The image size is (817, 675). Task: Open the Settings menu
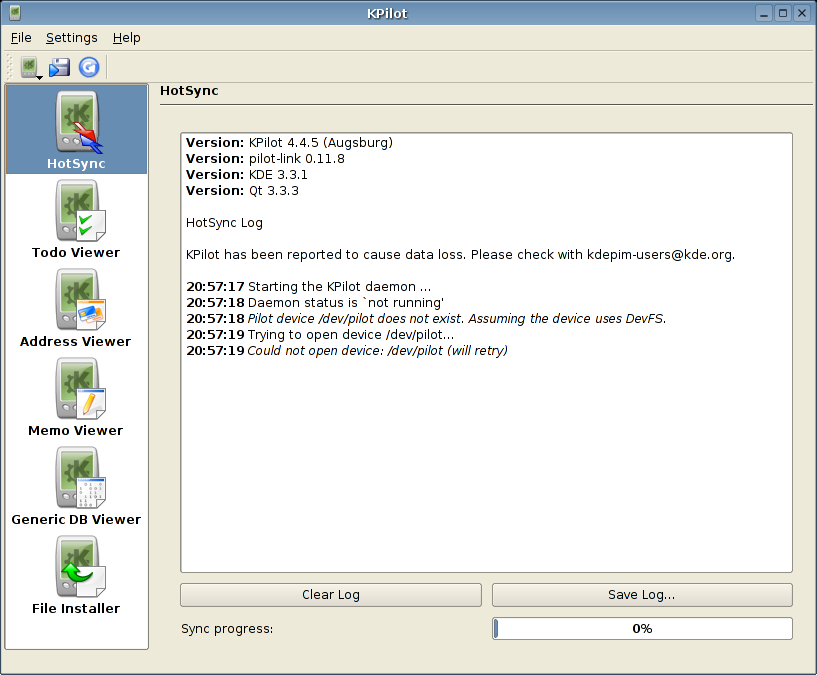71,38
